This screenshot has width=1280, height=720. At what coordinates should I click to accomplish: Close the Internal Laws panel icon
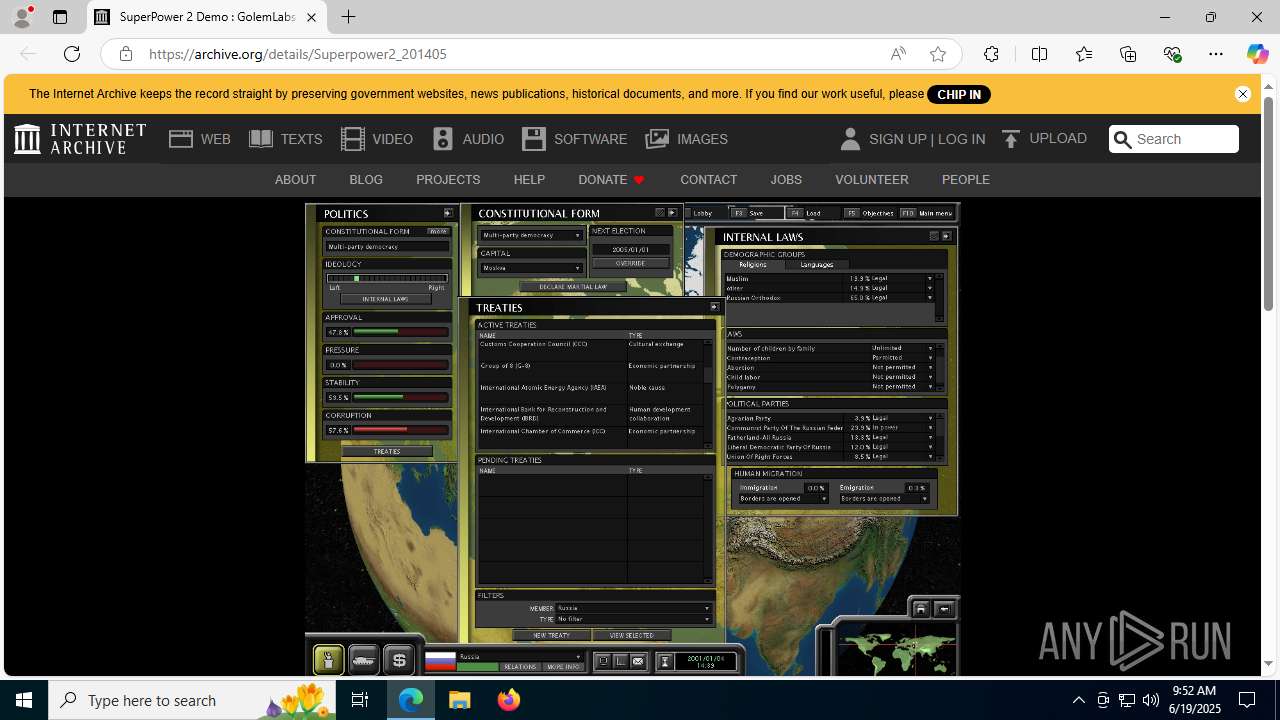946,236
